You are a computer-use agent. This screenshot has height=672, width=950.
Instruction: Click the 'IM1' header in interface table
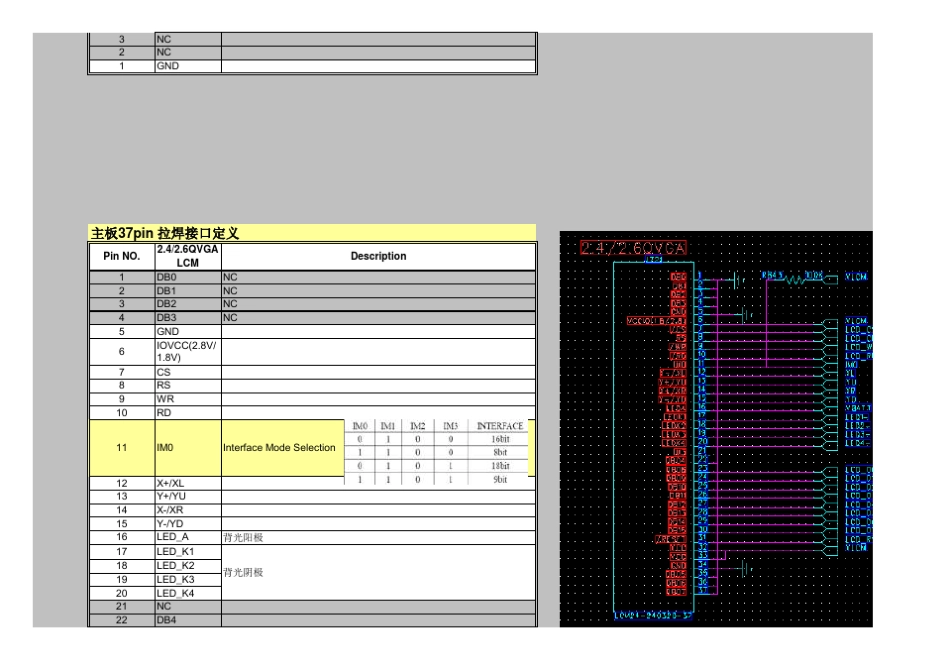(x=388, y=426)
